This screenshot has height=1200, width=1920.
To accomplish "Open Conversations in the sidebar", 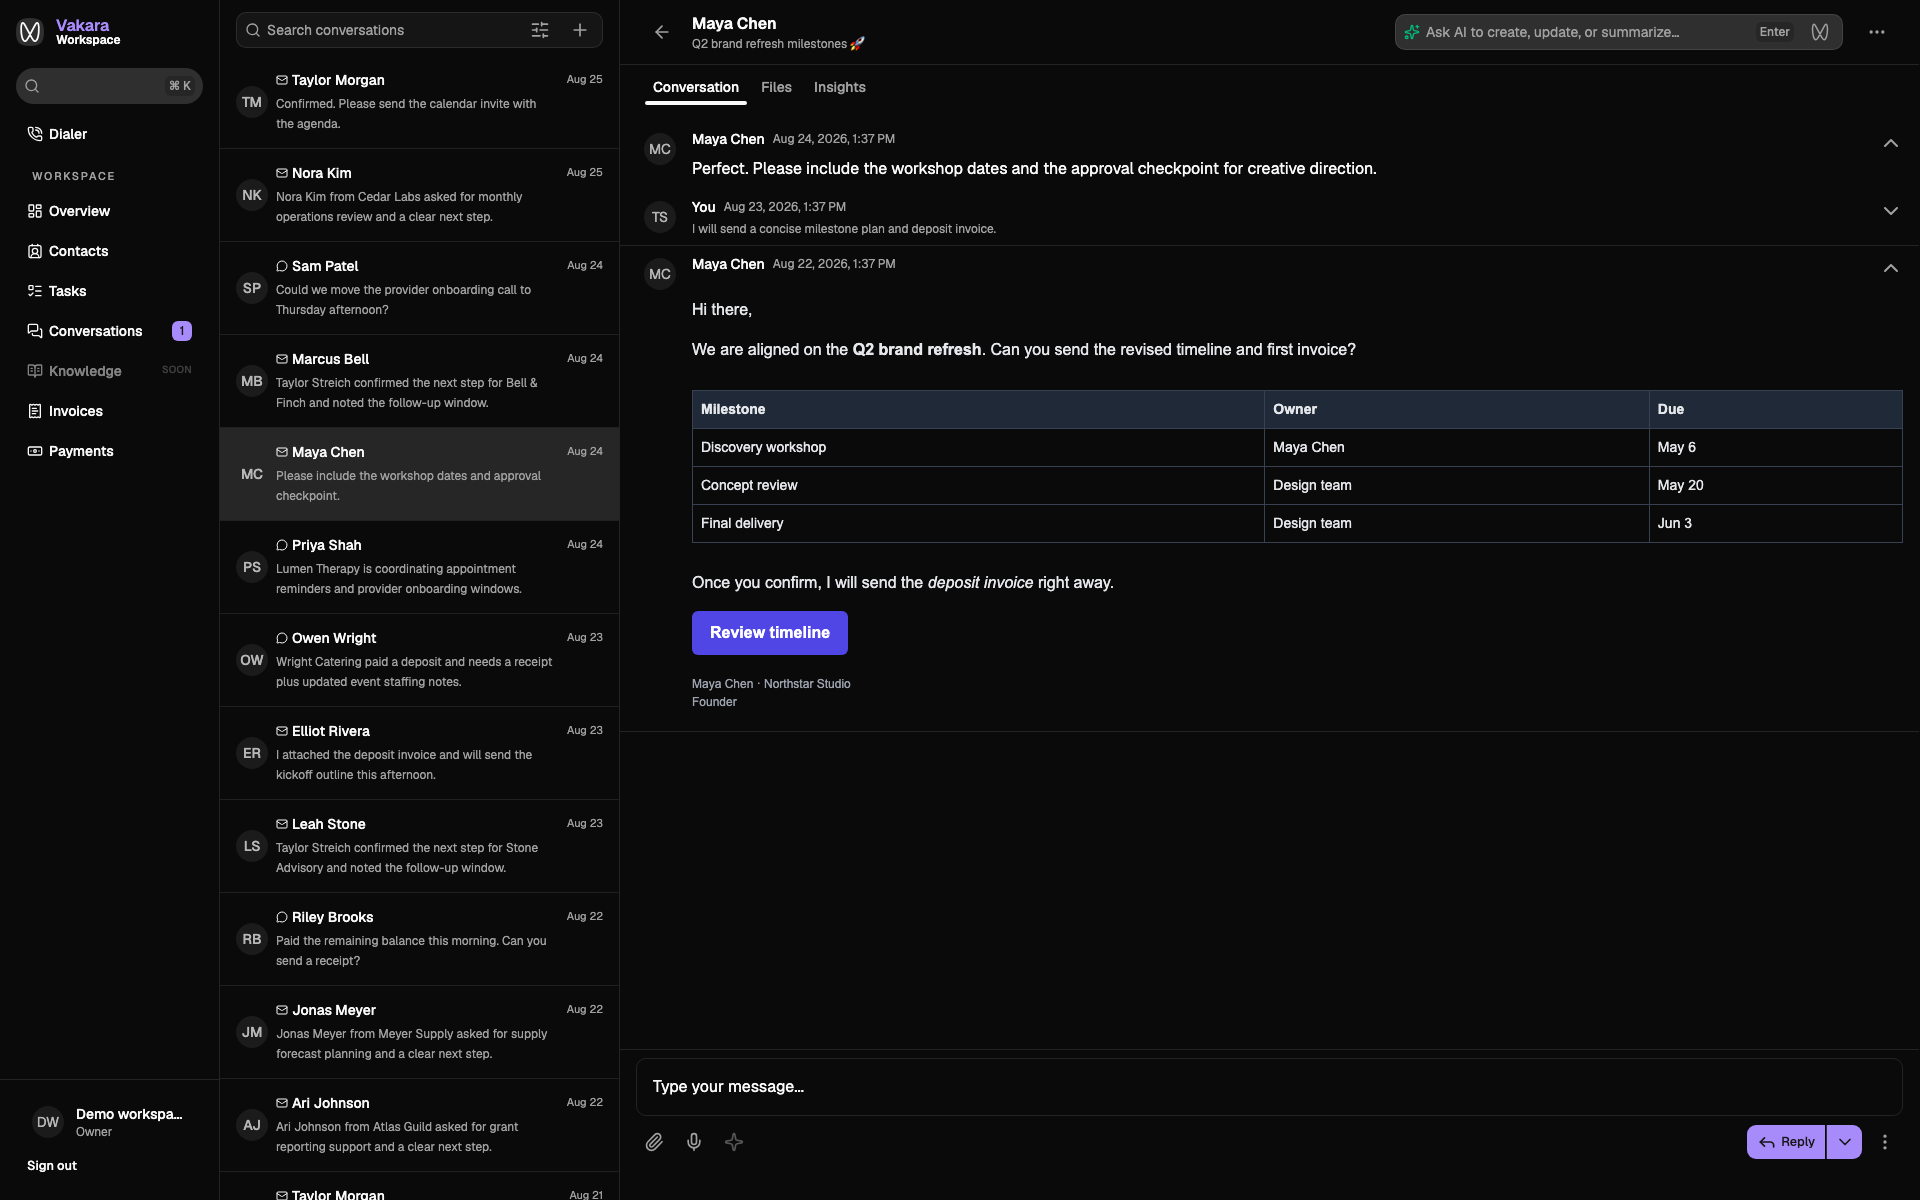I will pos(109,331).
